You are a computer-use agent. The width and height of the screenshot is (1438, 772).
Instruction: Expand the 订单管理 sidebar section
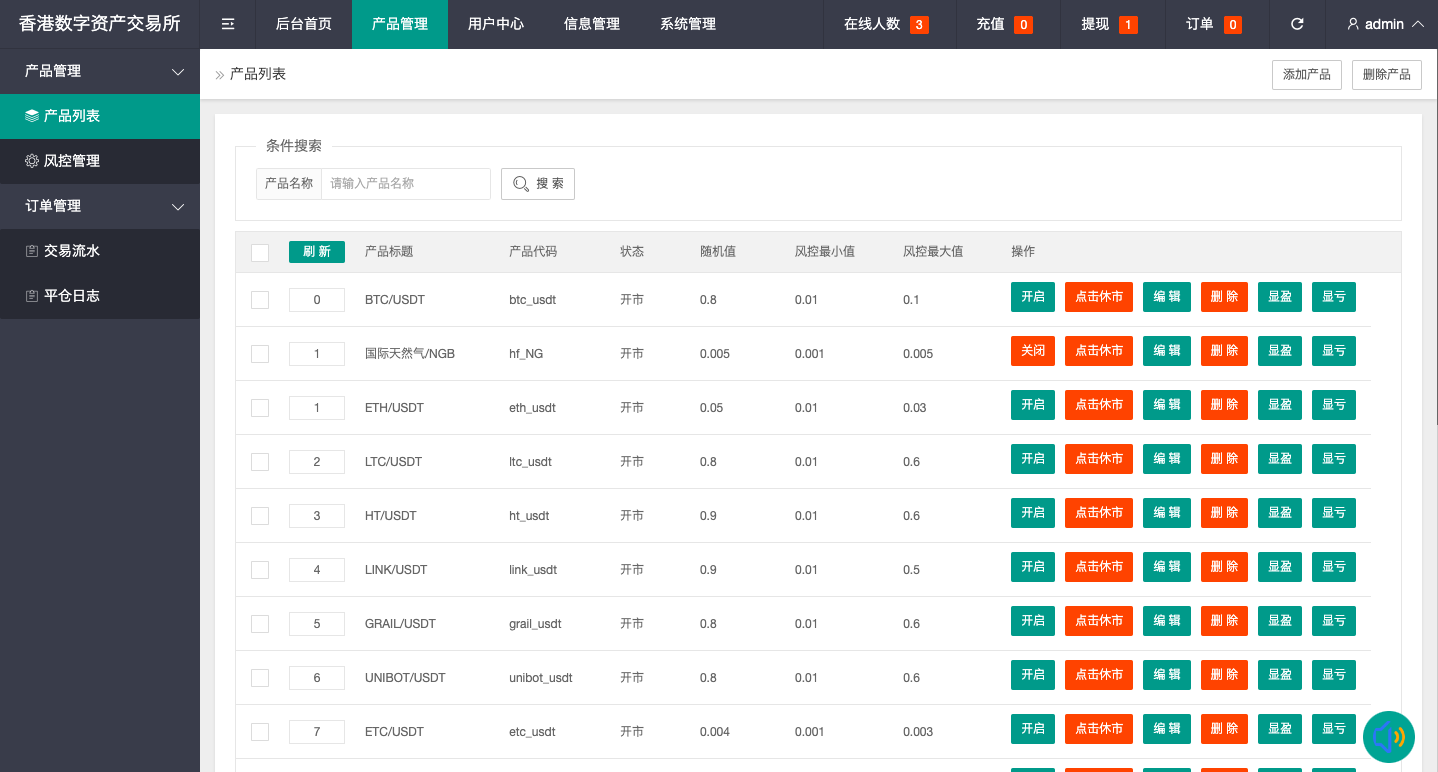pos(178,206)
